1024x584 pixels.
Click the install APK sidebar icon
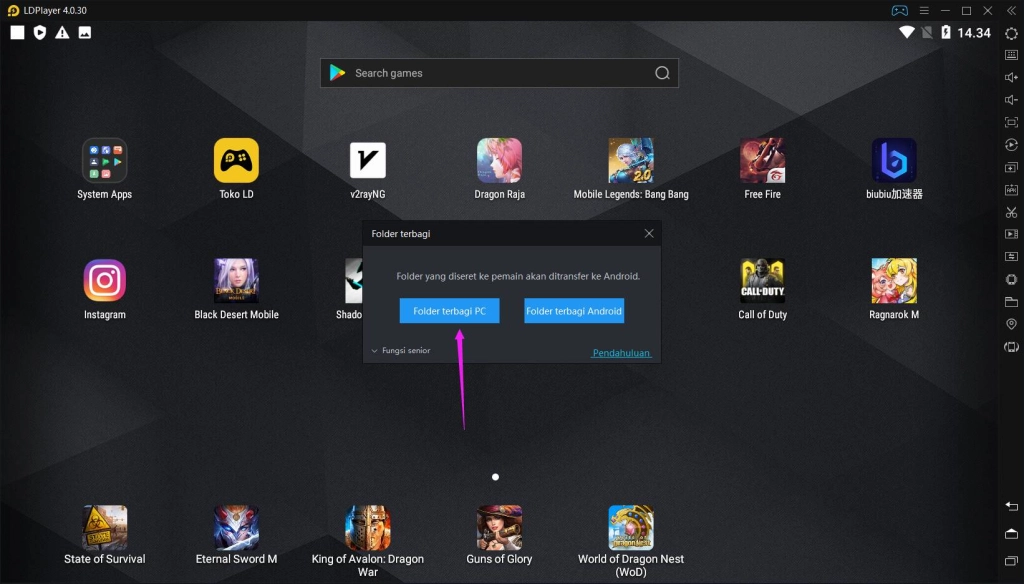pos(1011,189)
